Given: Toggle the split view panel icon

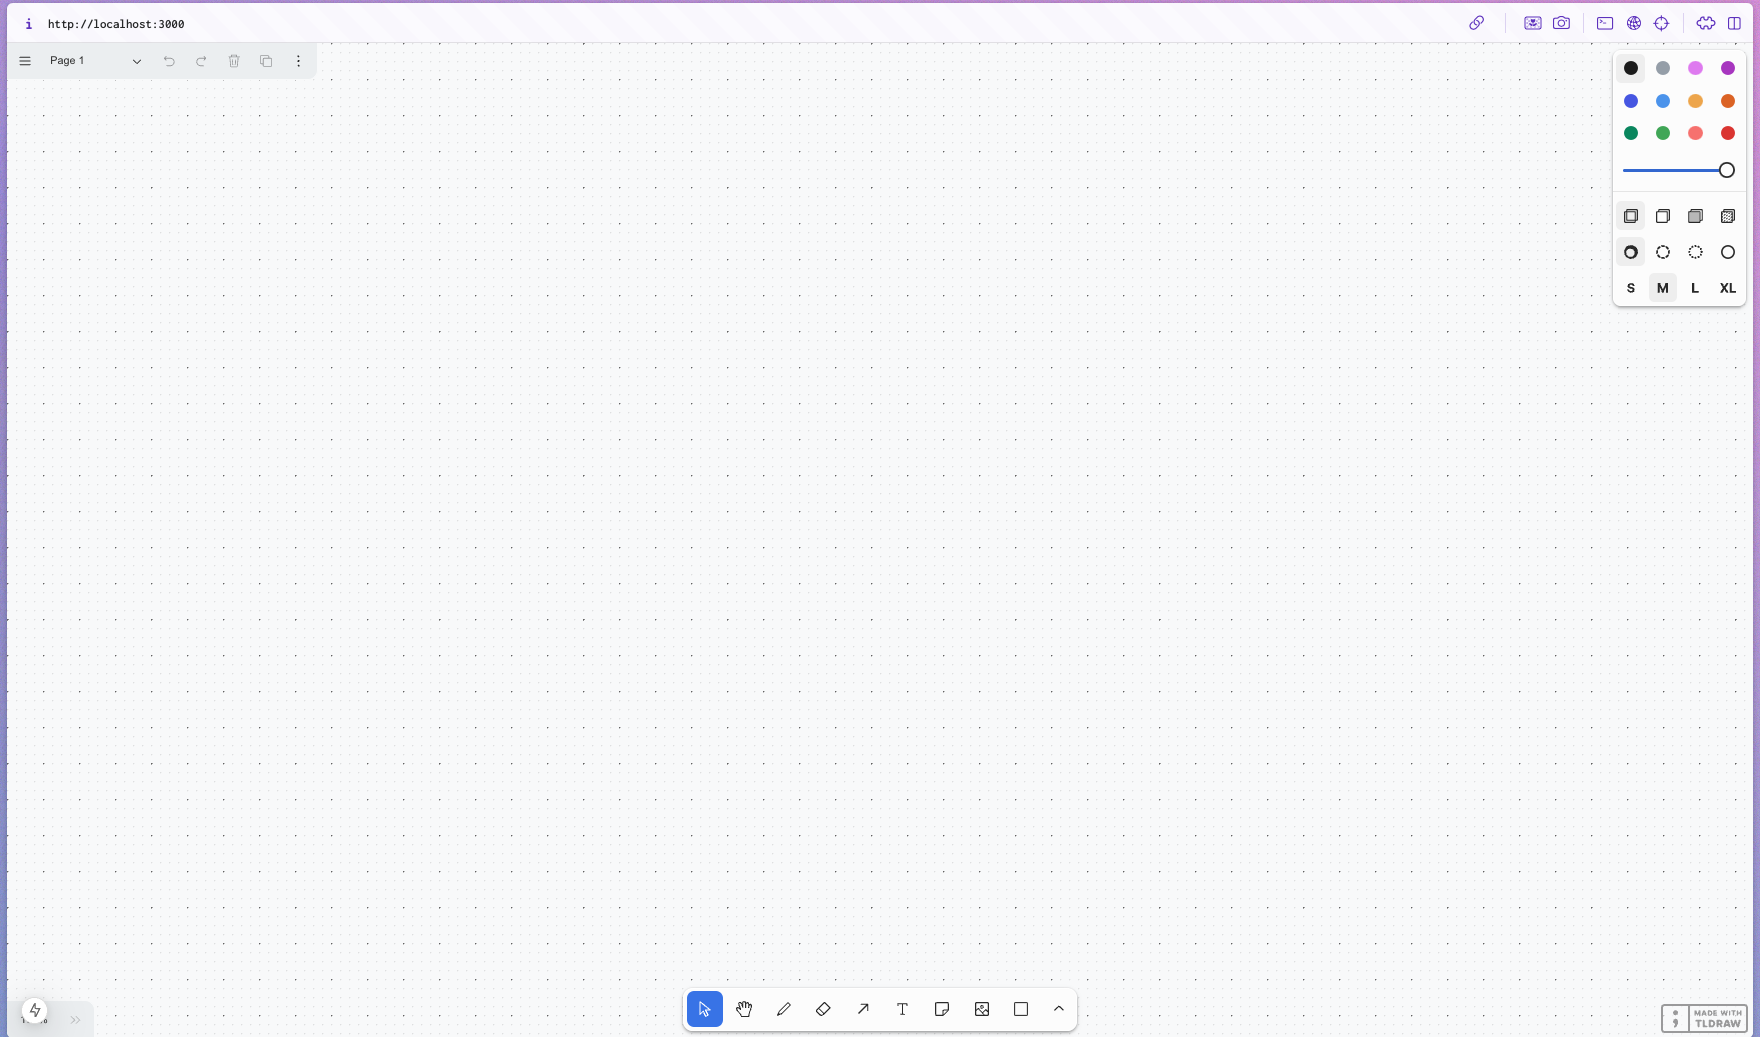Looking at the screenshot, I should 1735,23.
